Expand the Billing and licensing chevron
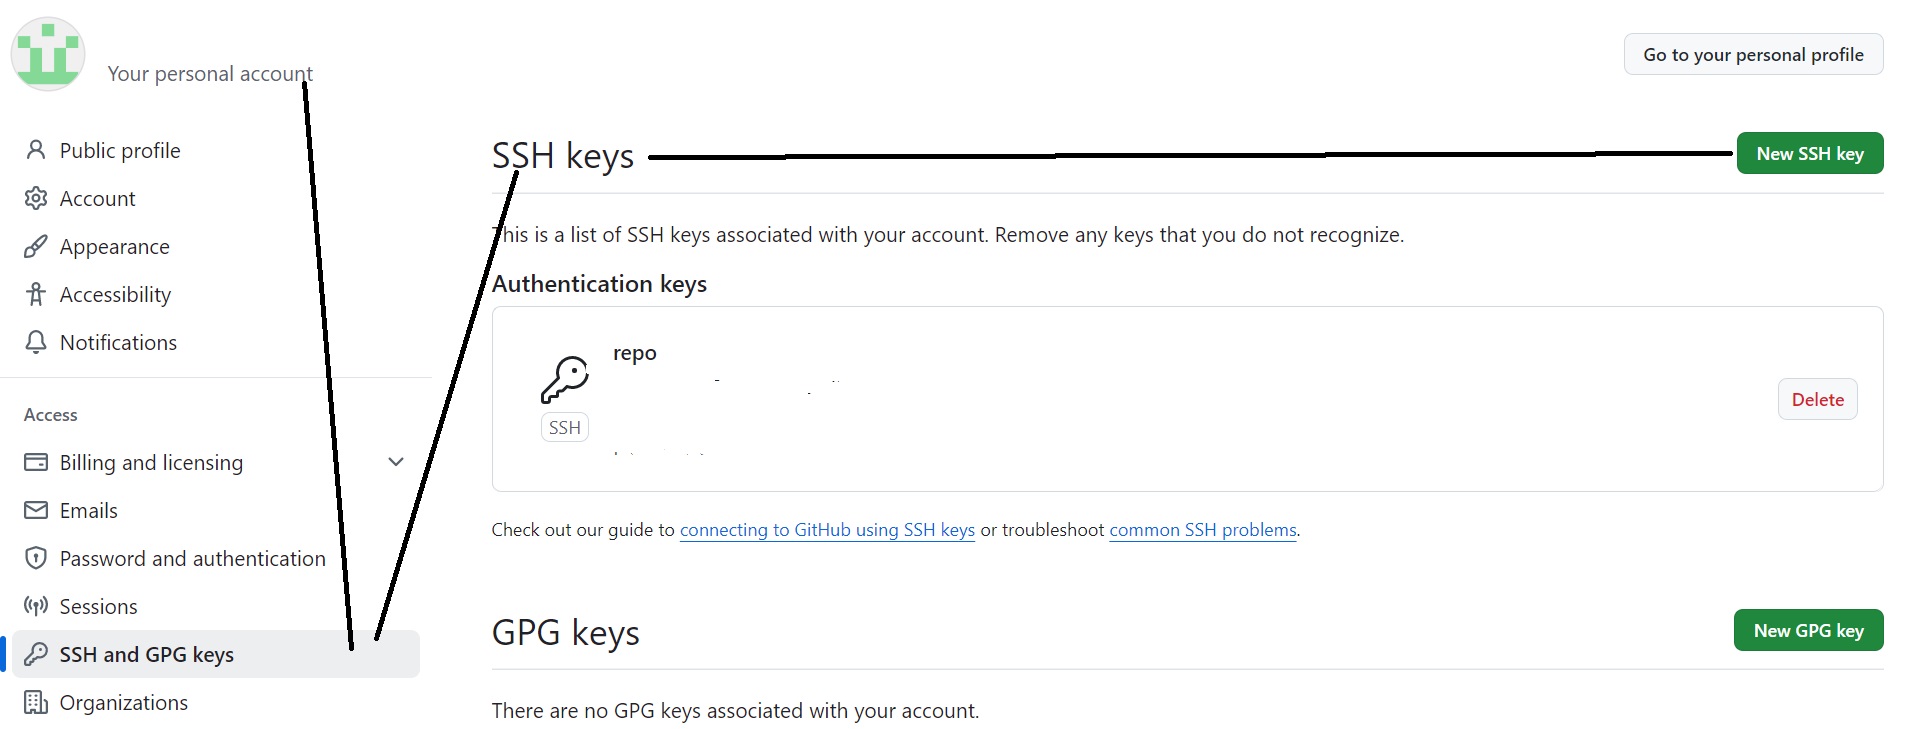 pyautogui.click(x=396, y=462)
